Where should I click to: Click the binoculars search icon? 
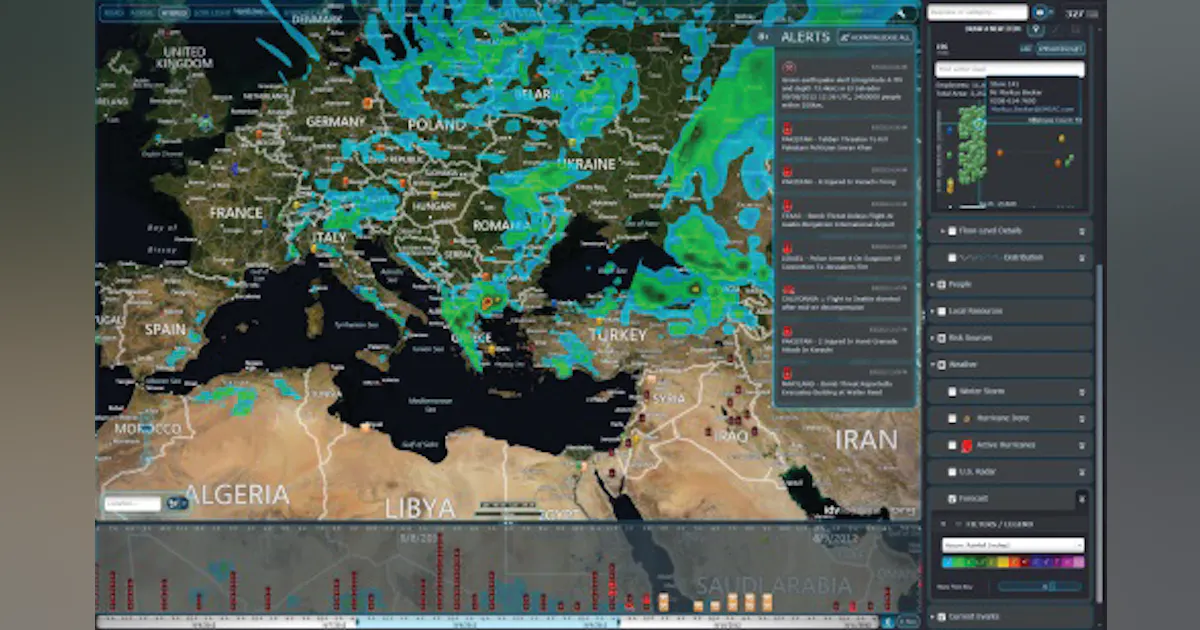click(1040, 12)
